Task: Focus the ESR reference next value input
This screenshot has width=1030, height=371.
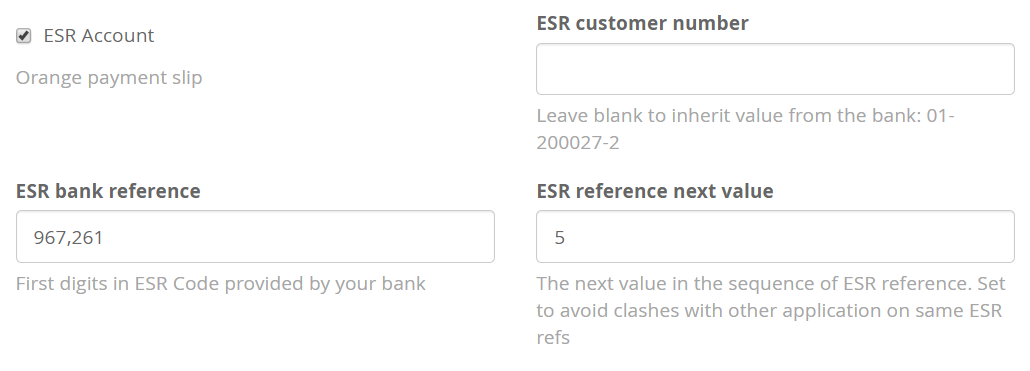Action: tap(775, 236)
